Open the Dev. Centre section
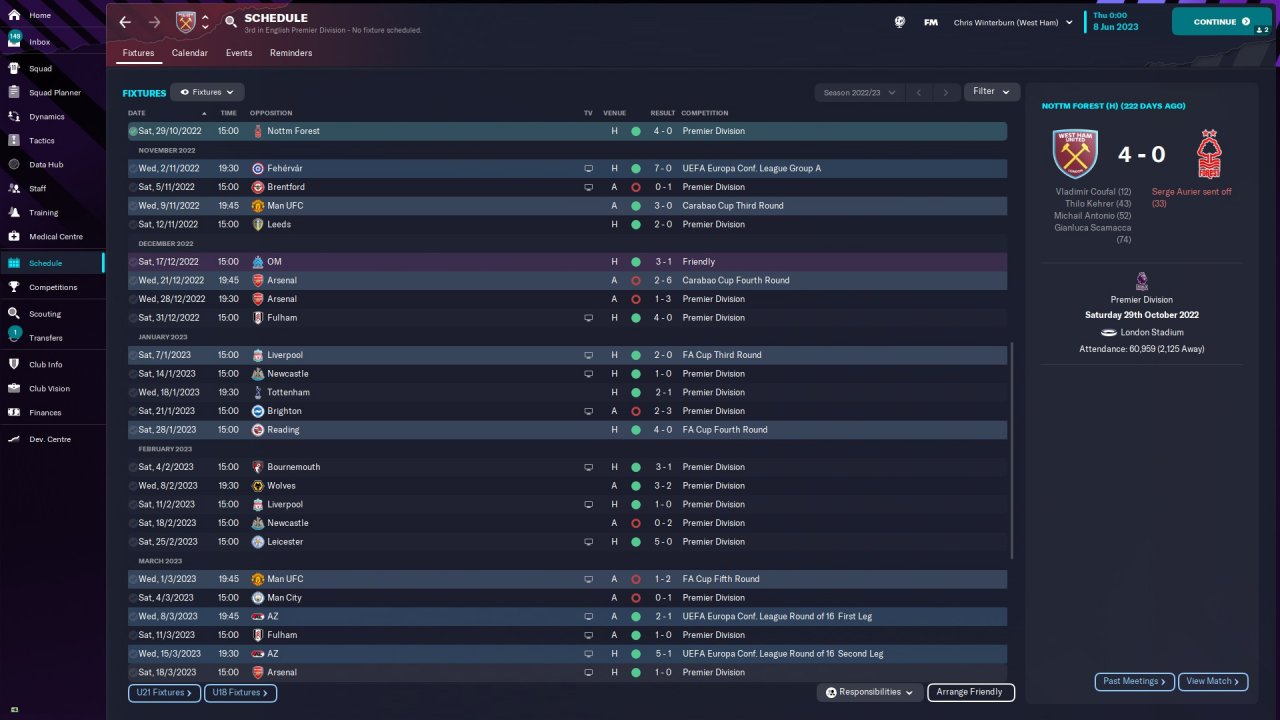This screenshot has height=720, width=1280. click(50, 440)
